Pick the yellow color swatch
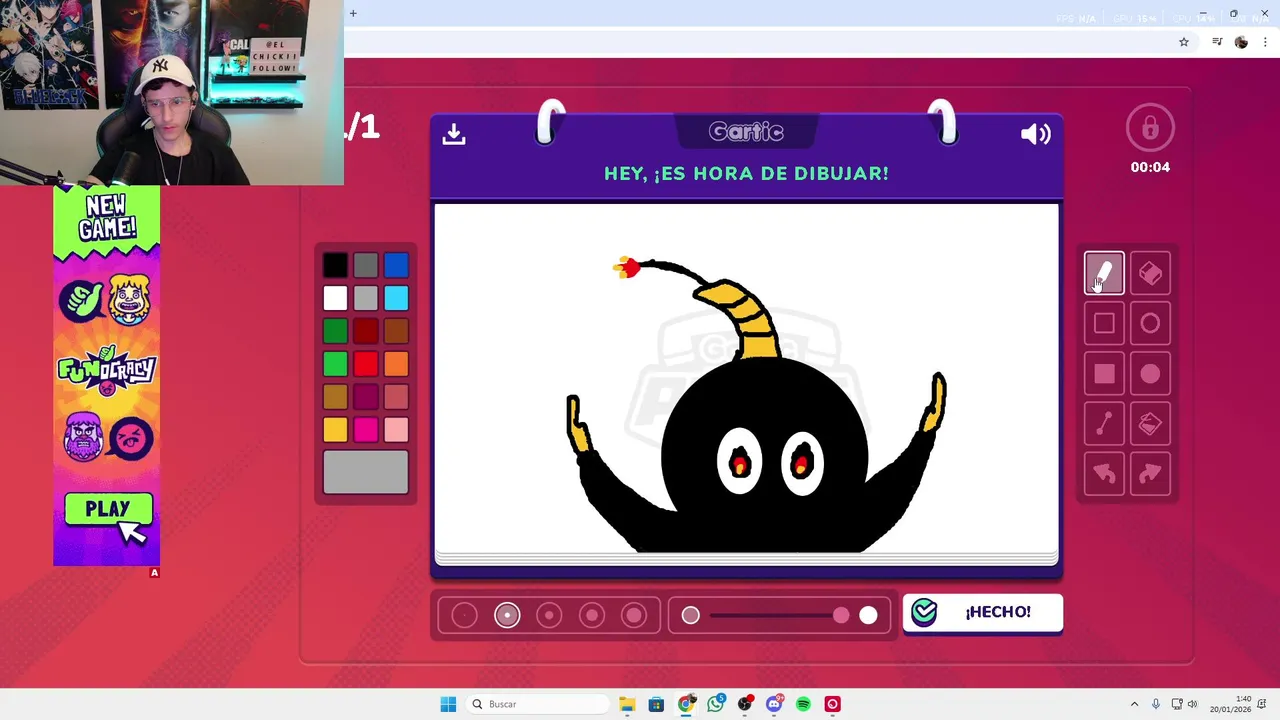 coord(335,430)
